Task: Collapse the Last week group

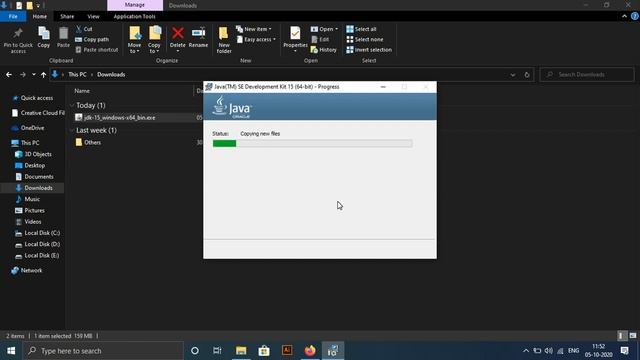Action: tap(72, 130)
